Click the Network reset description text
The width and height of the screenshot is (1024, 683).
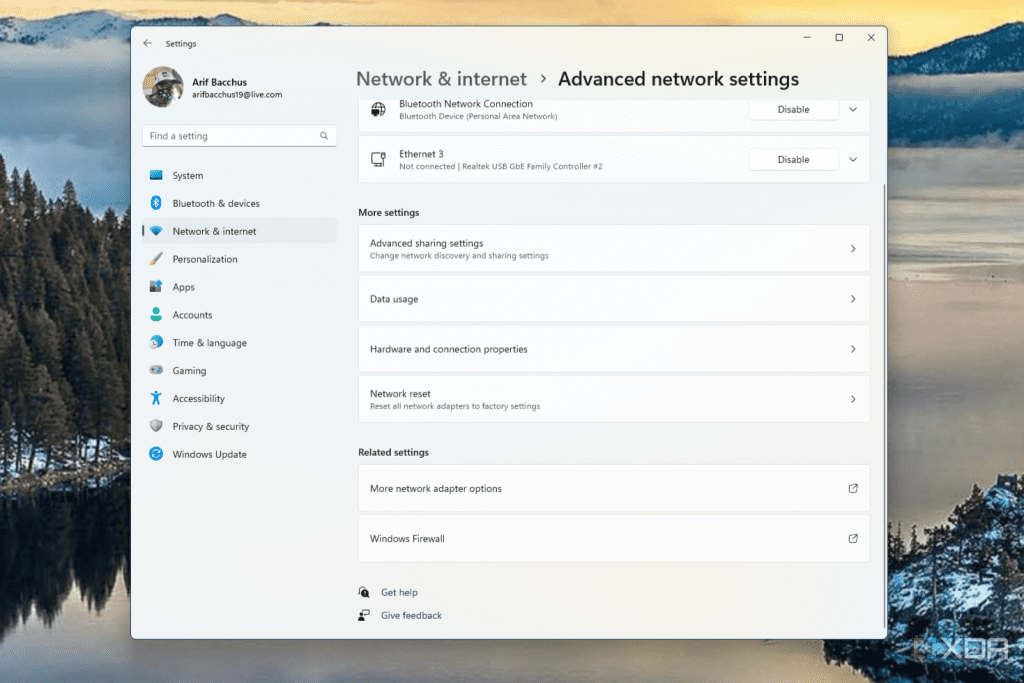(455, 406)
